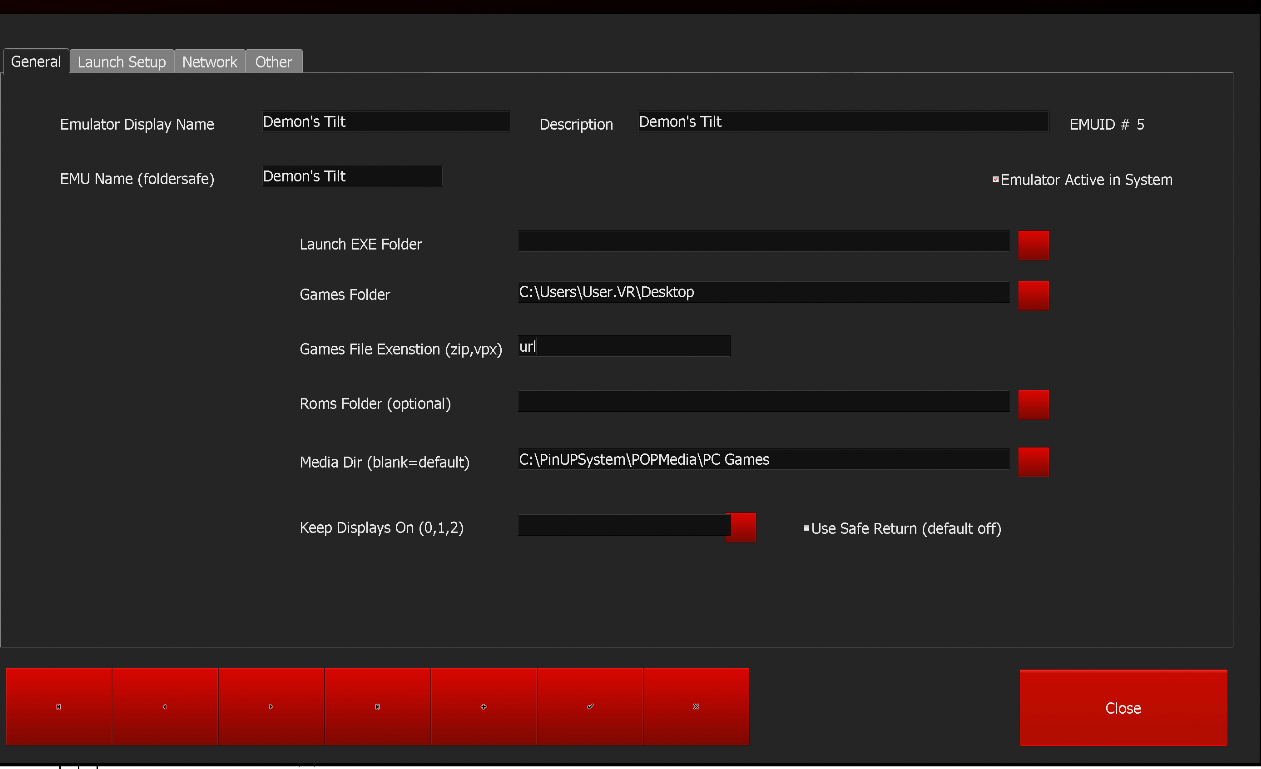Click the Games File Extension field
The image size is (1261, 769).
point(624,347)
